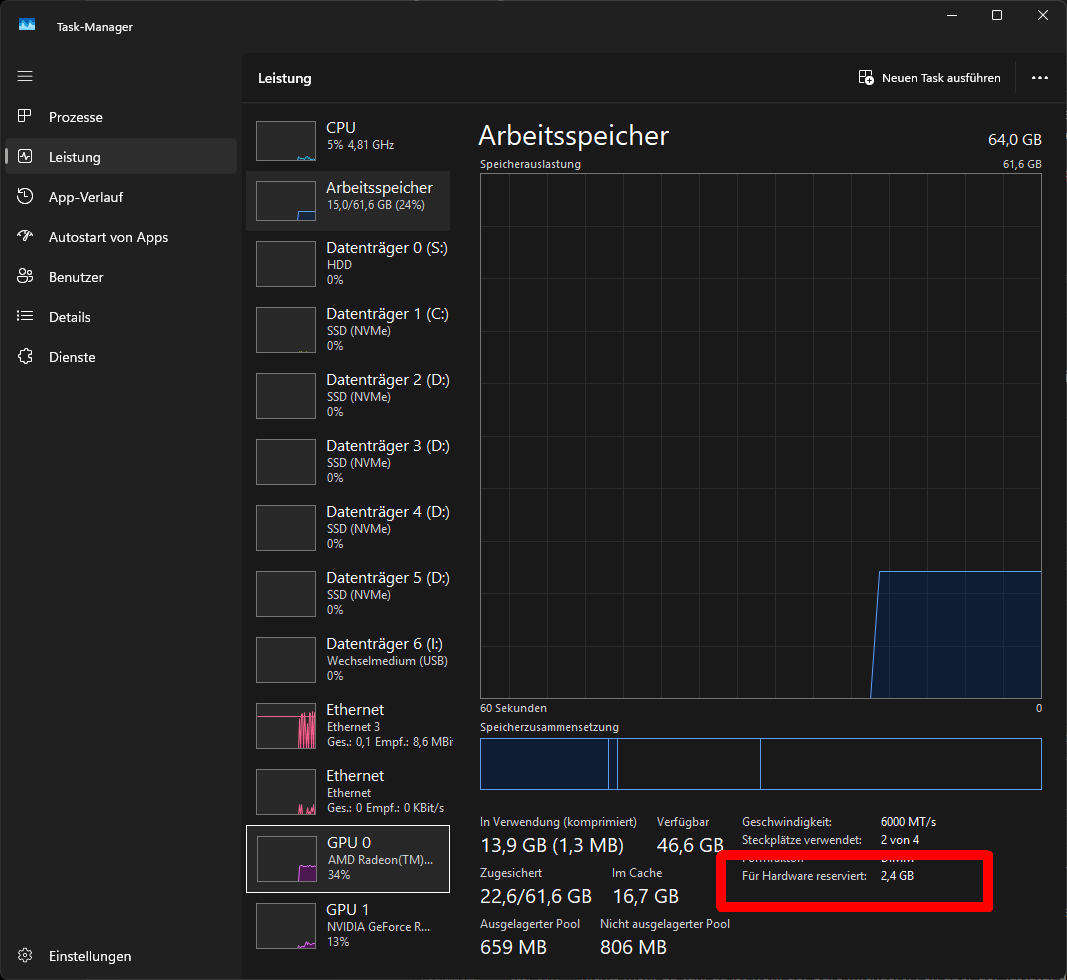
Task: Click the Speicherauslastung usage graph
Action: (760, 436)
